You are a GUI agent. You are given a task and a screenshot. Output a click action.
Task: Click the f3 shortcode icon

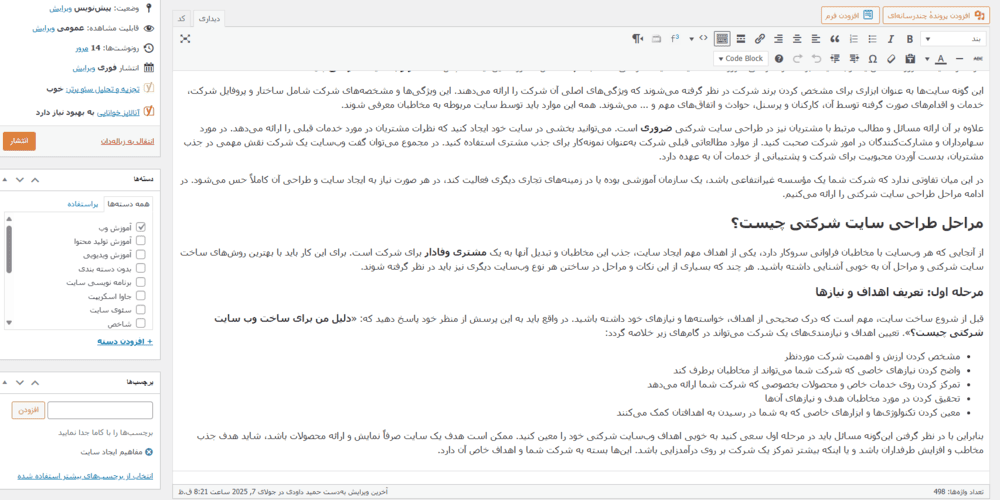point(675,39)
